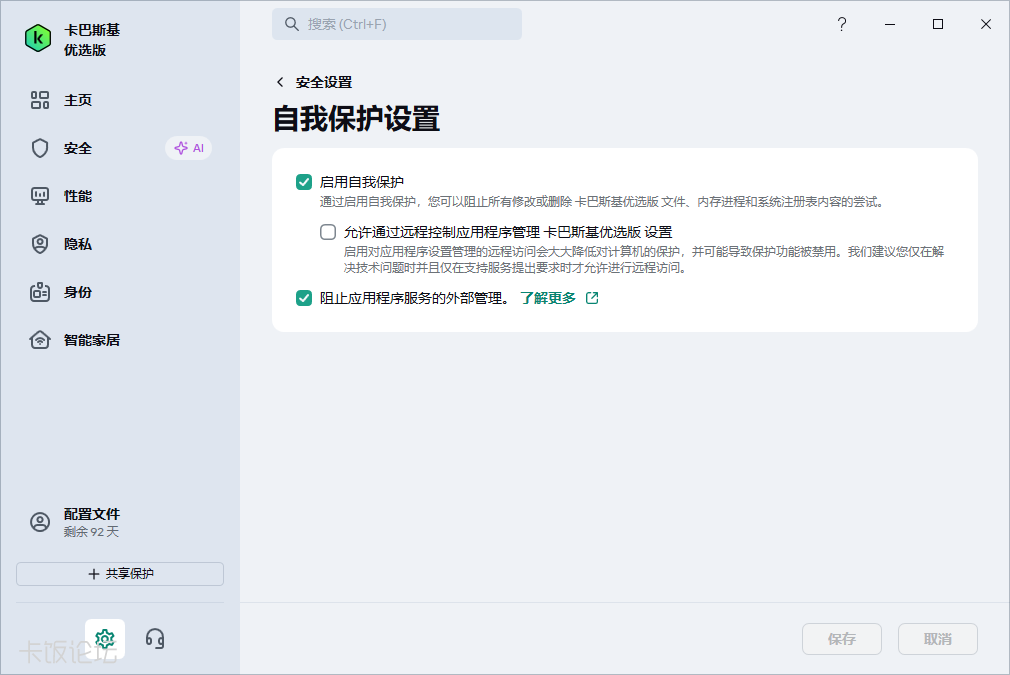Viewport: 1010px width, 675px height.
Task: Click the external link icon beside 了解更多
Action: click(x=592, y=298)
